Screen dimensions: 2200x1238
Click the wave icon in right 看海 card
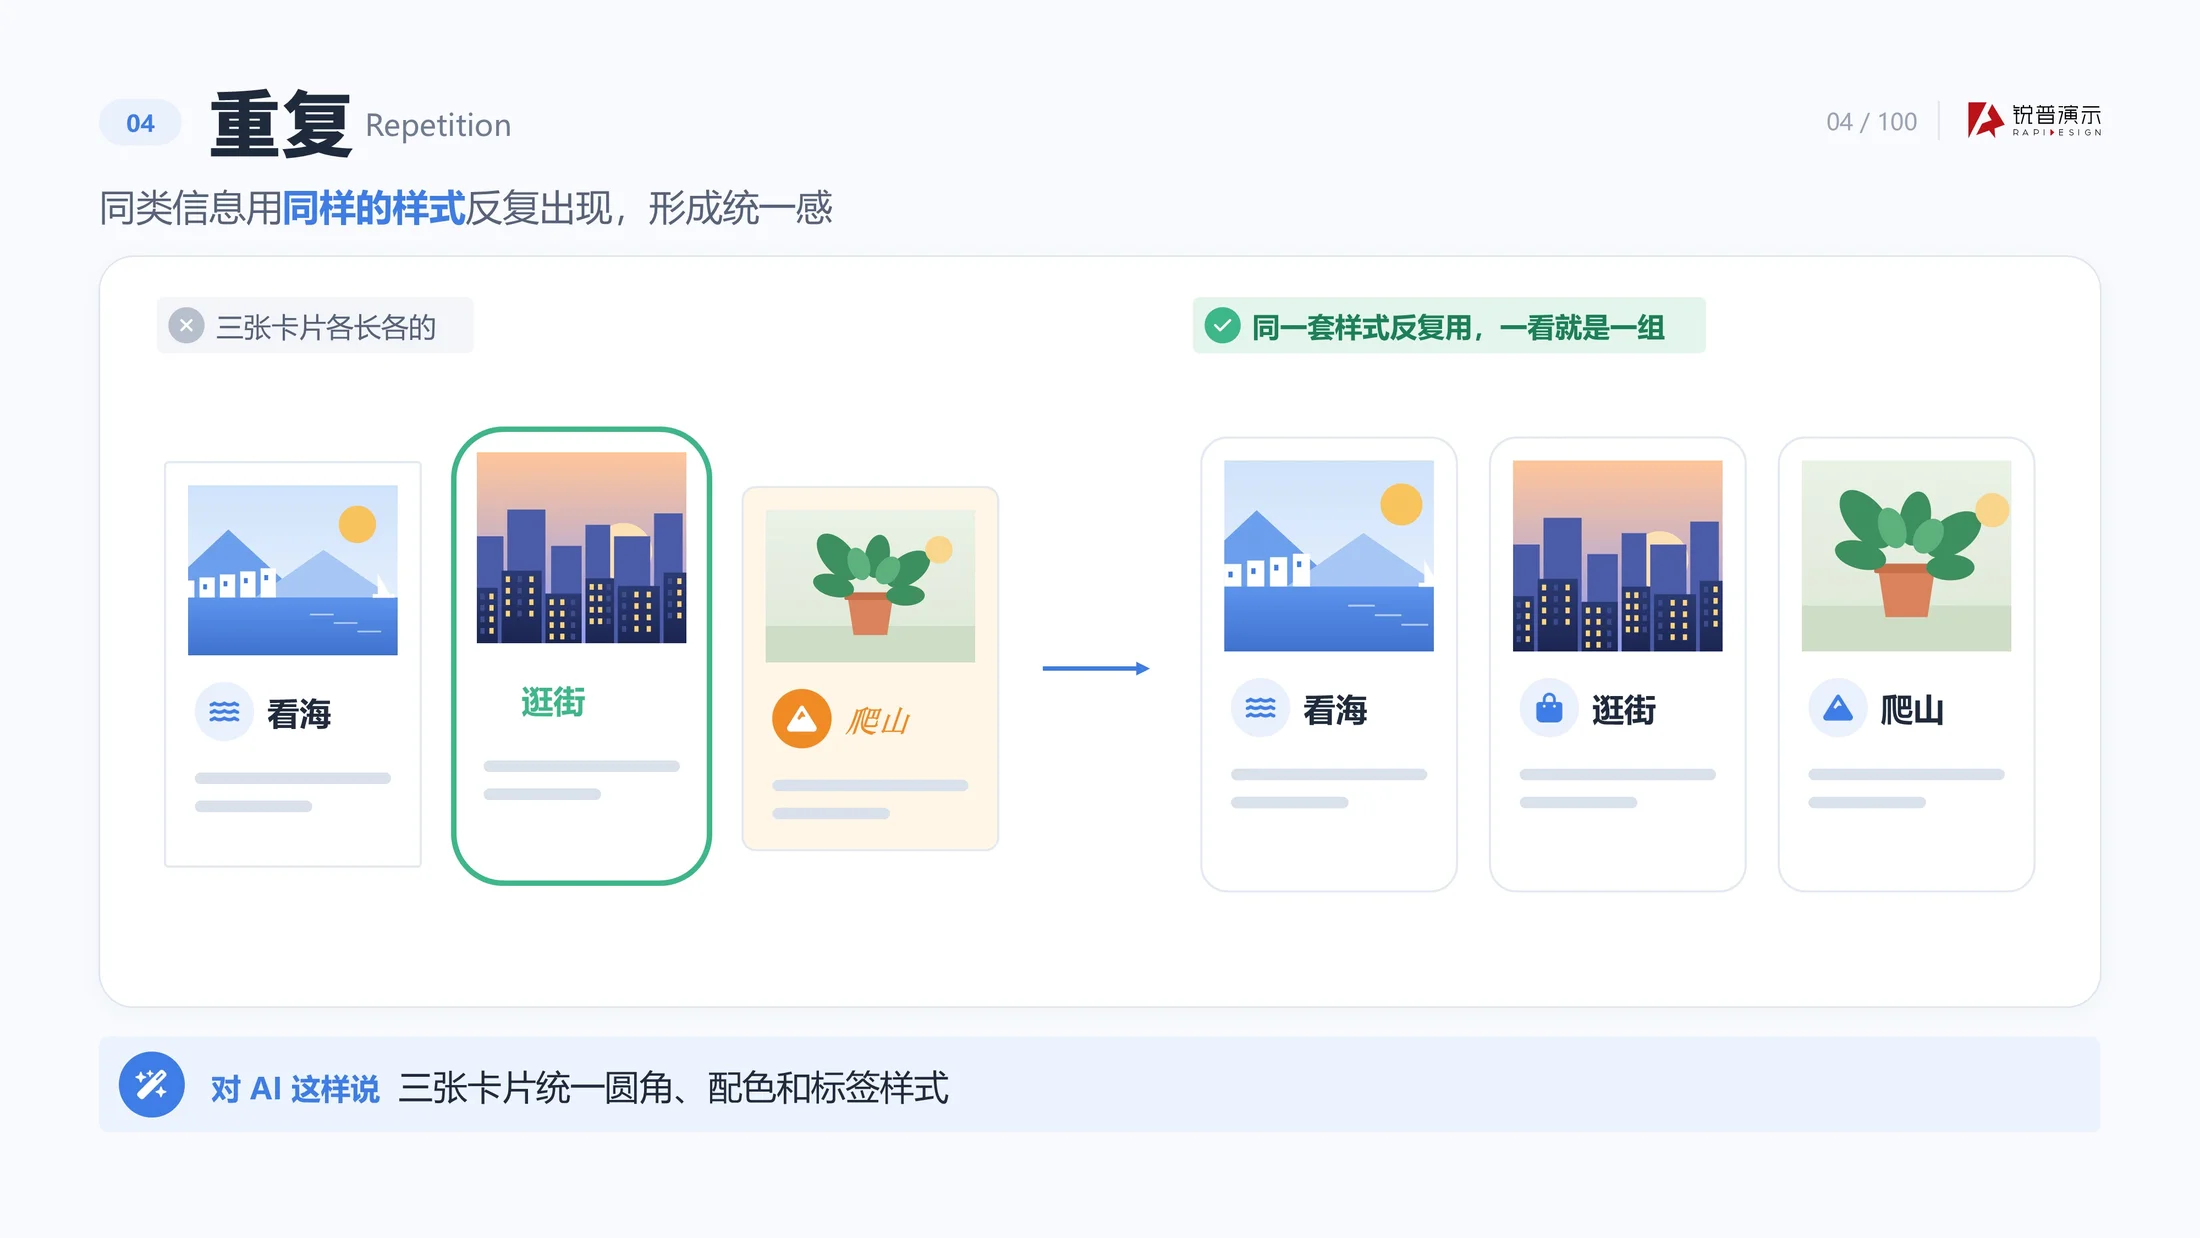point(1260,709)
